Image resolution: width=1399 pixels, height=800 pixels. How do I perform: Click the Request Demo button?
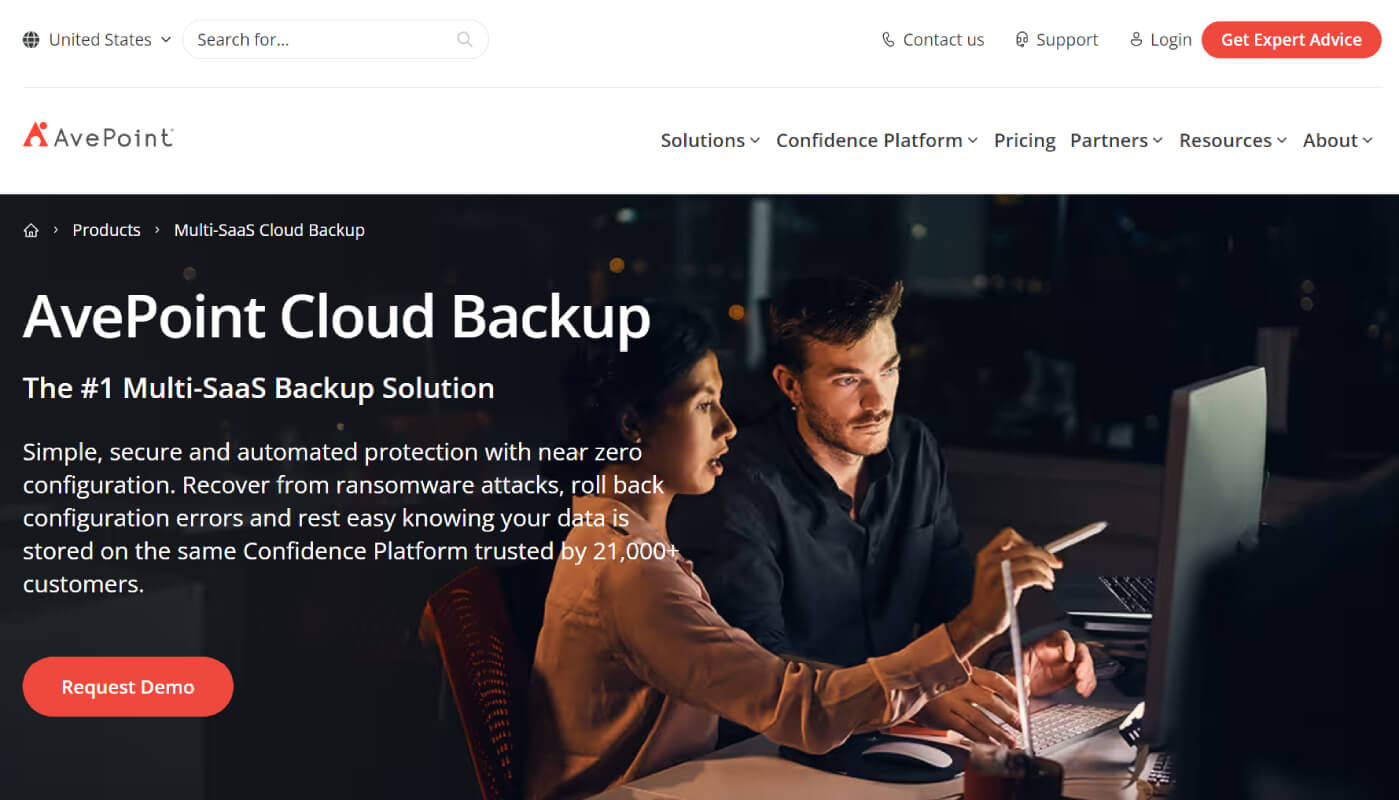tap(128, 687)
